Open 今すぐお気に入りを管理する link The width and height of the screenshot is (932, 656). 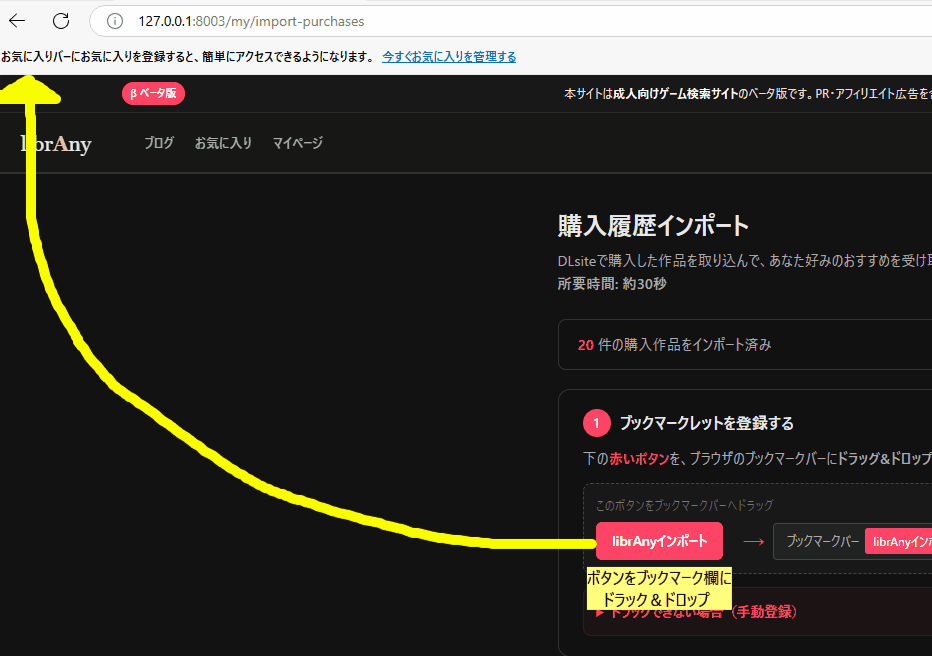(449, 57)
